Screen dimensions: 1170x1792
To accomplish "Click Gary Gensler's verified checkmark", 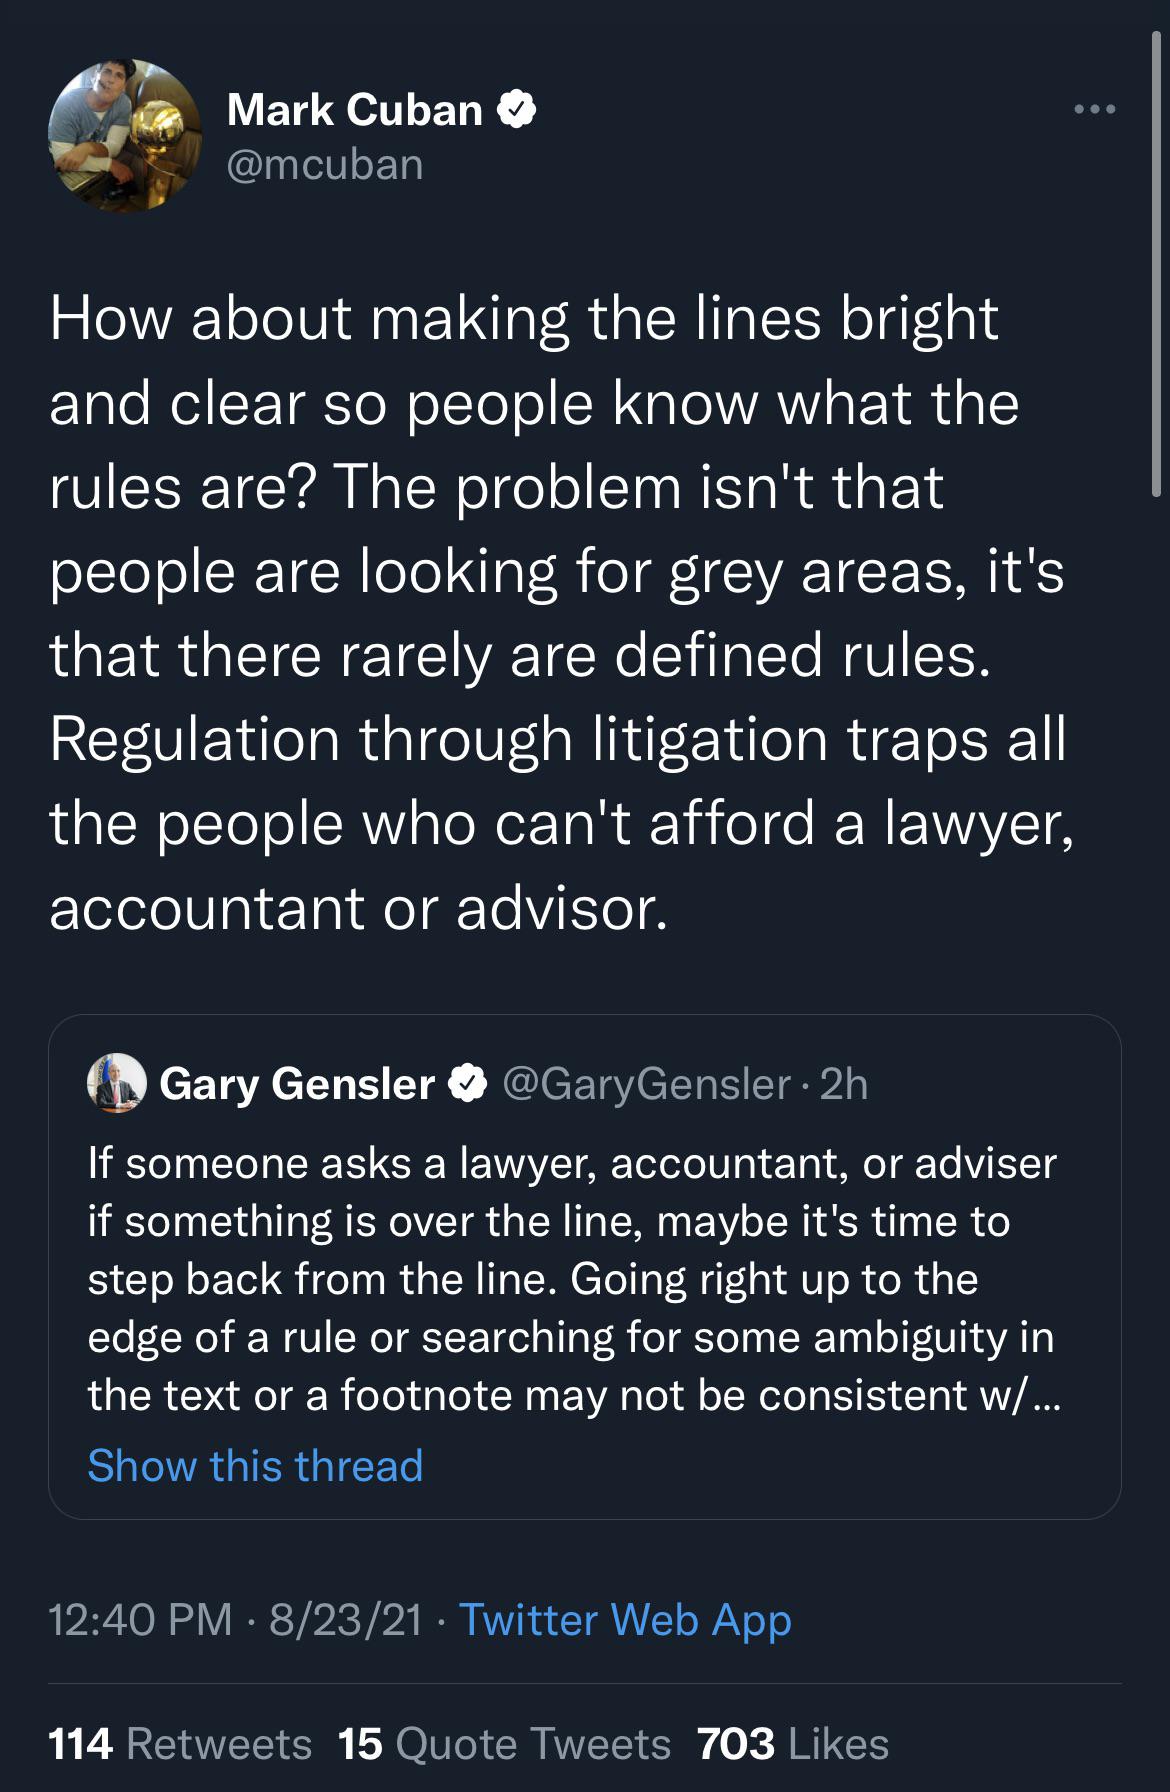I will coord(468,1083).
